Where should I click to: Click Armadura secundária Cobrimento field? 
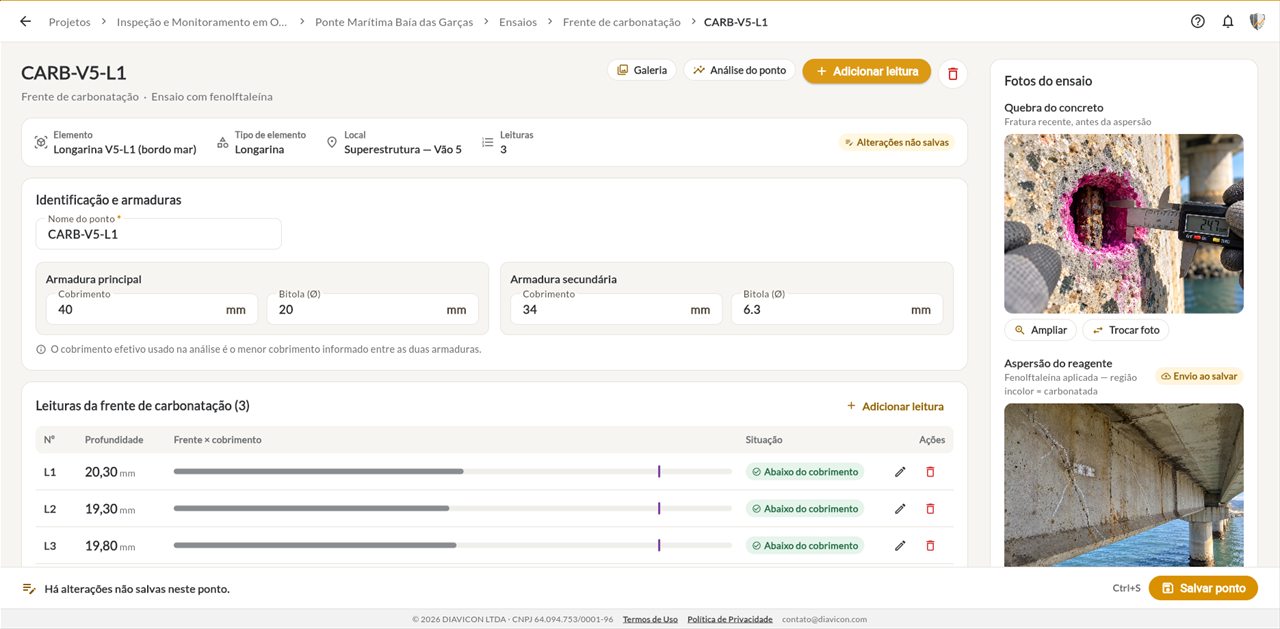pos(616,309)
